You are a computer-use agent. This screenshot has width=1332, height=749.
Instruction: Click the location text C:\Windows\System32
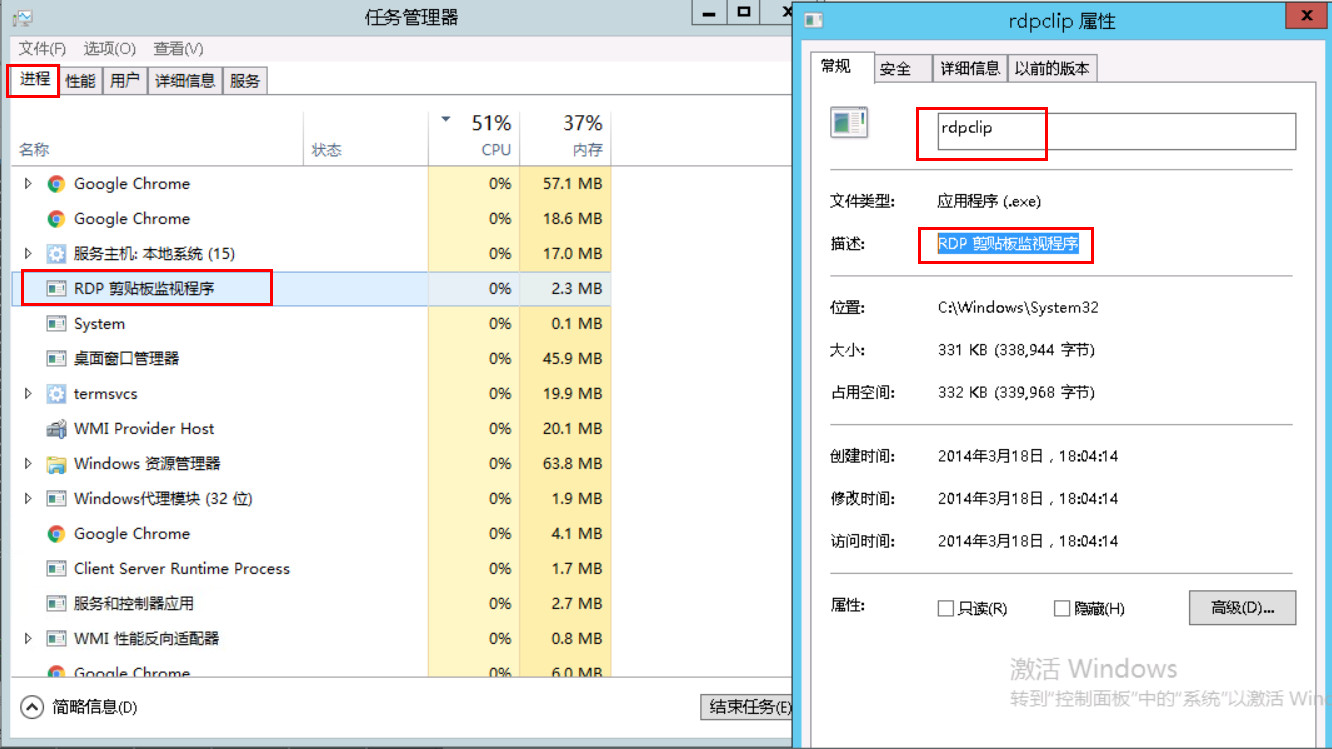pos(1018,308)
